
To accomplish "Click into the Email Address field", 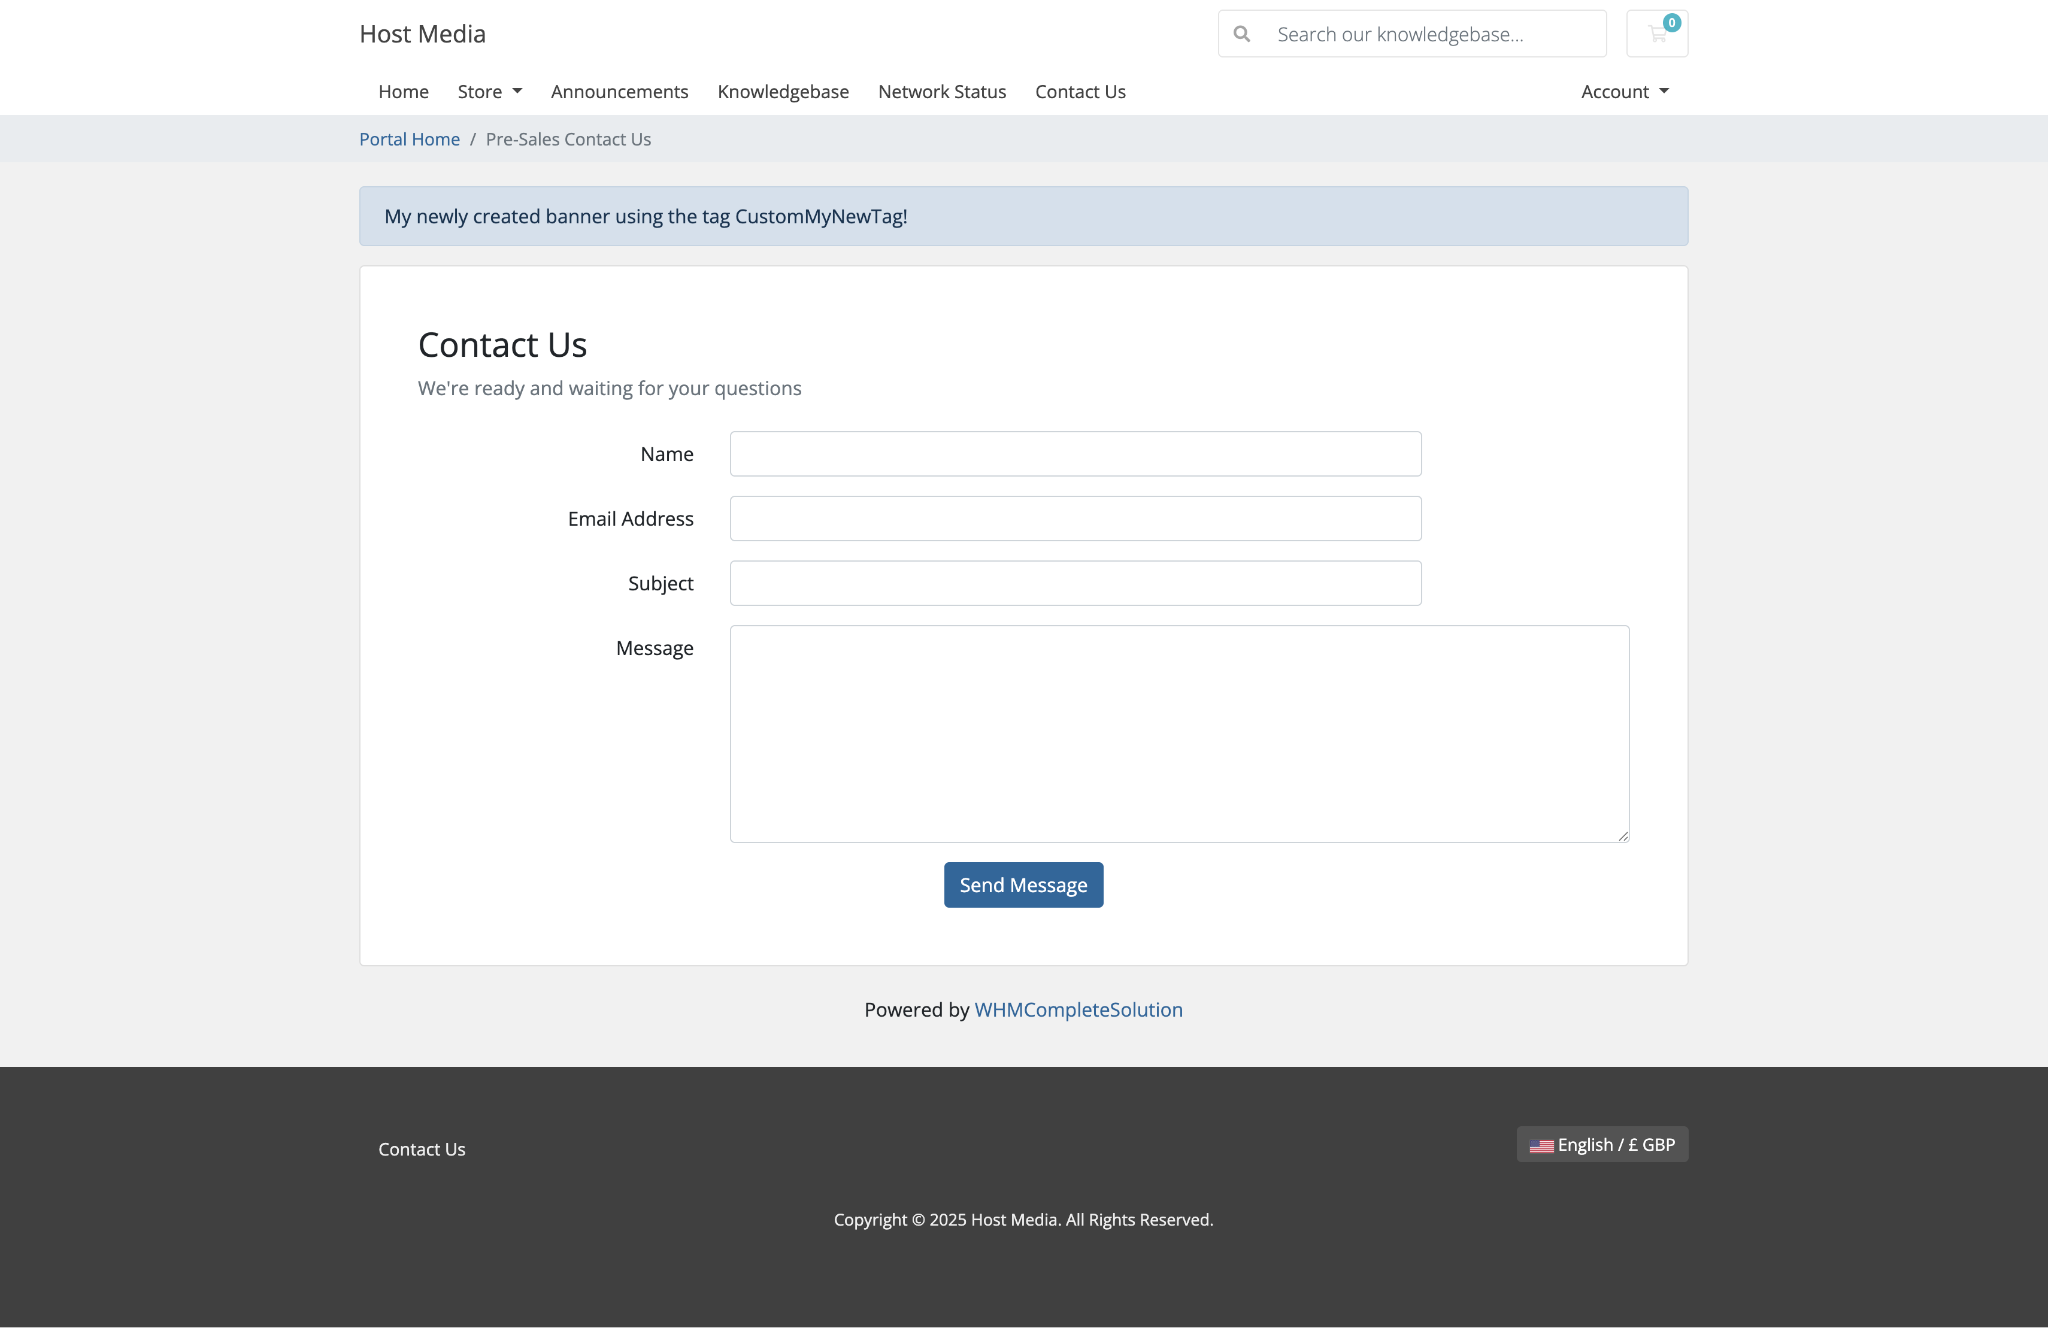I will [x=1075, y=519].
